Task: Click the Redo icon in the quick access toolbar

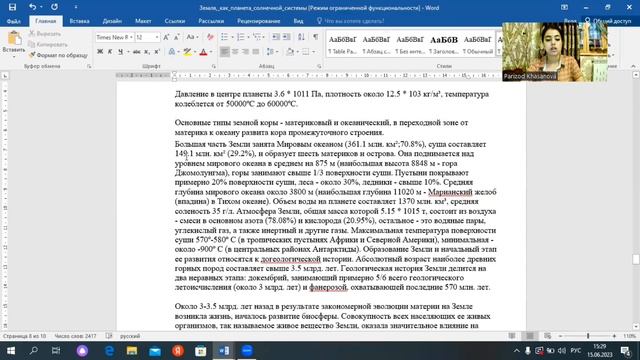Action: coord(54,7)
